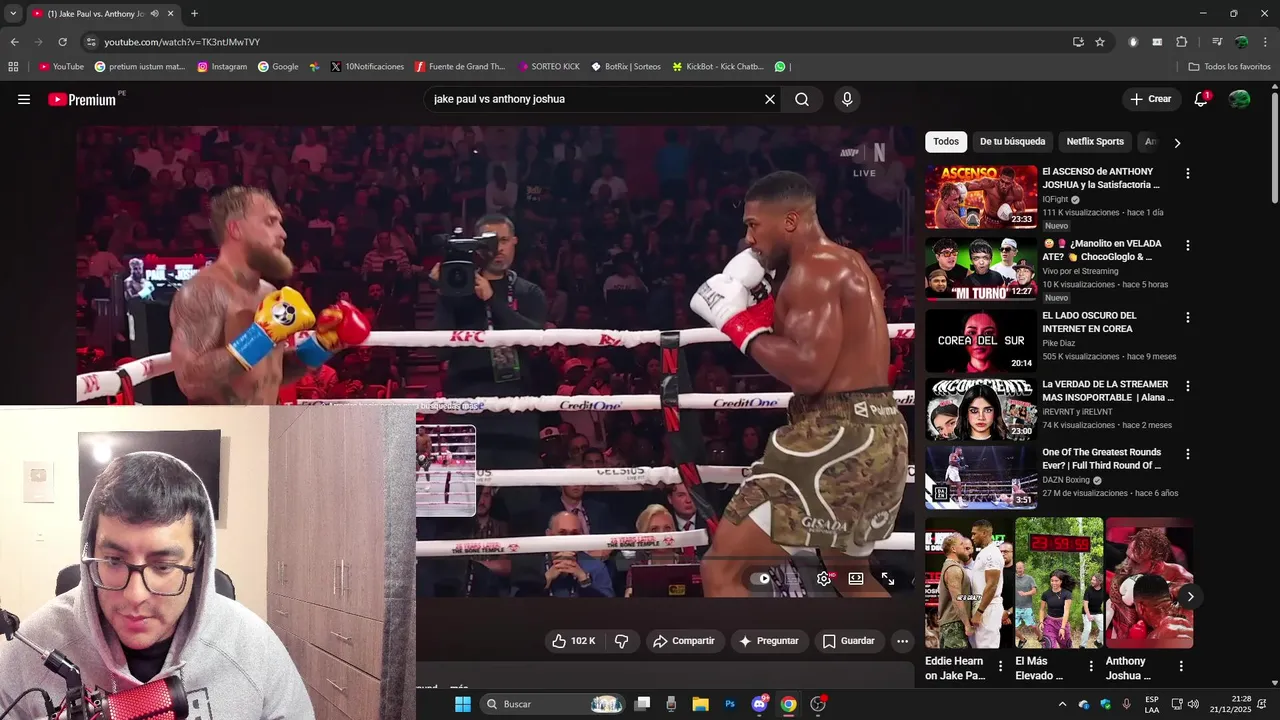Image resolution: width=1280 pixels, height=720 pixels.
Task: Open the Chrome apps grid shortcut
Action: click(13, 67)
